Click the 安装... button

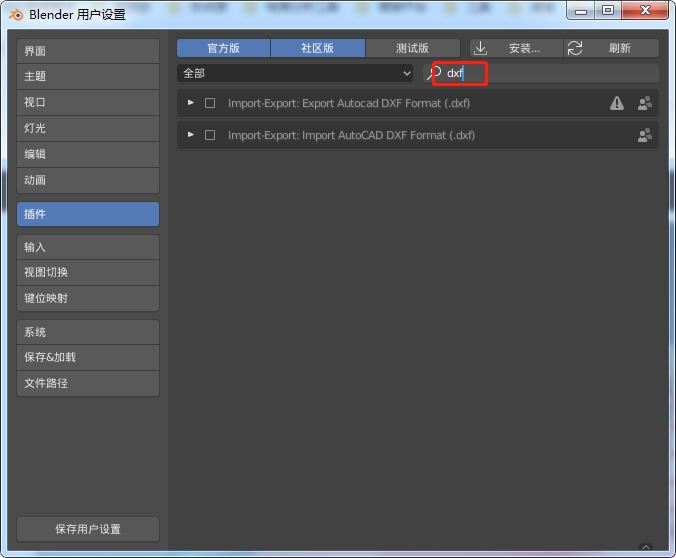pos(516,48)
